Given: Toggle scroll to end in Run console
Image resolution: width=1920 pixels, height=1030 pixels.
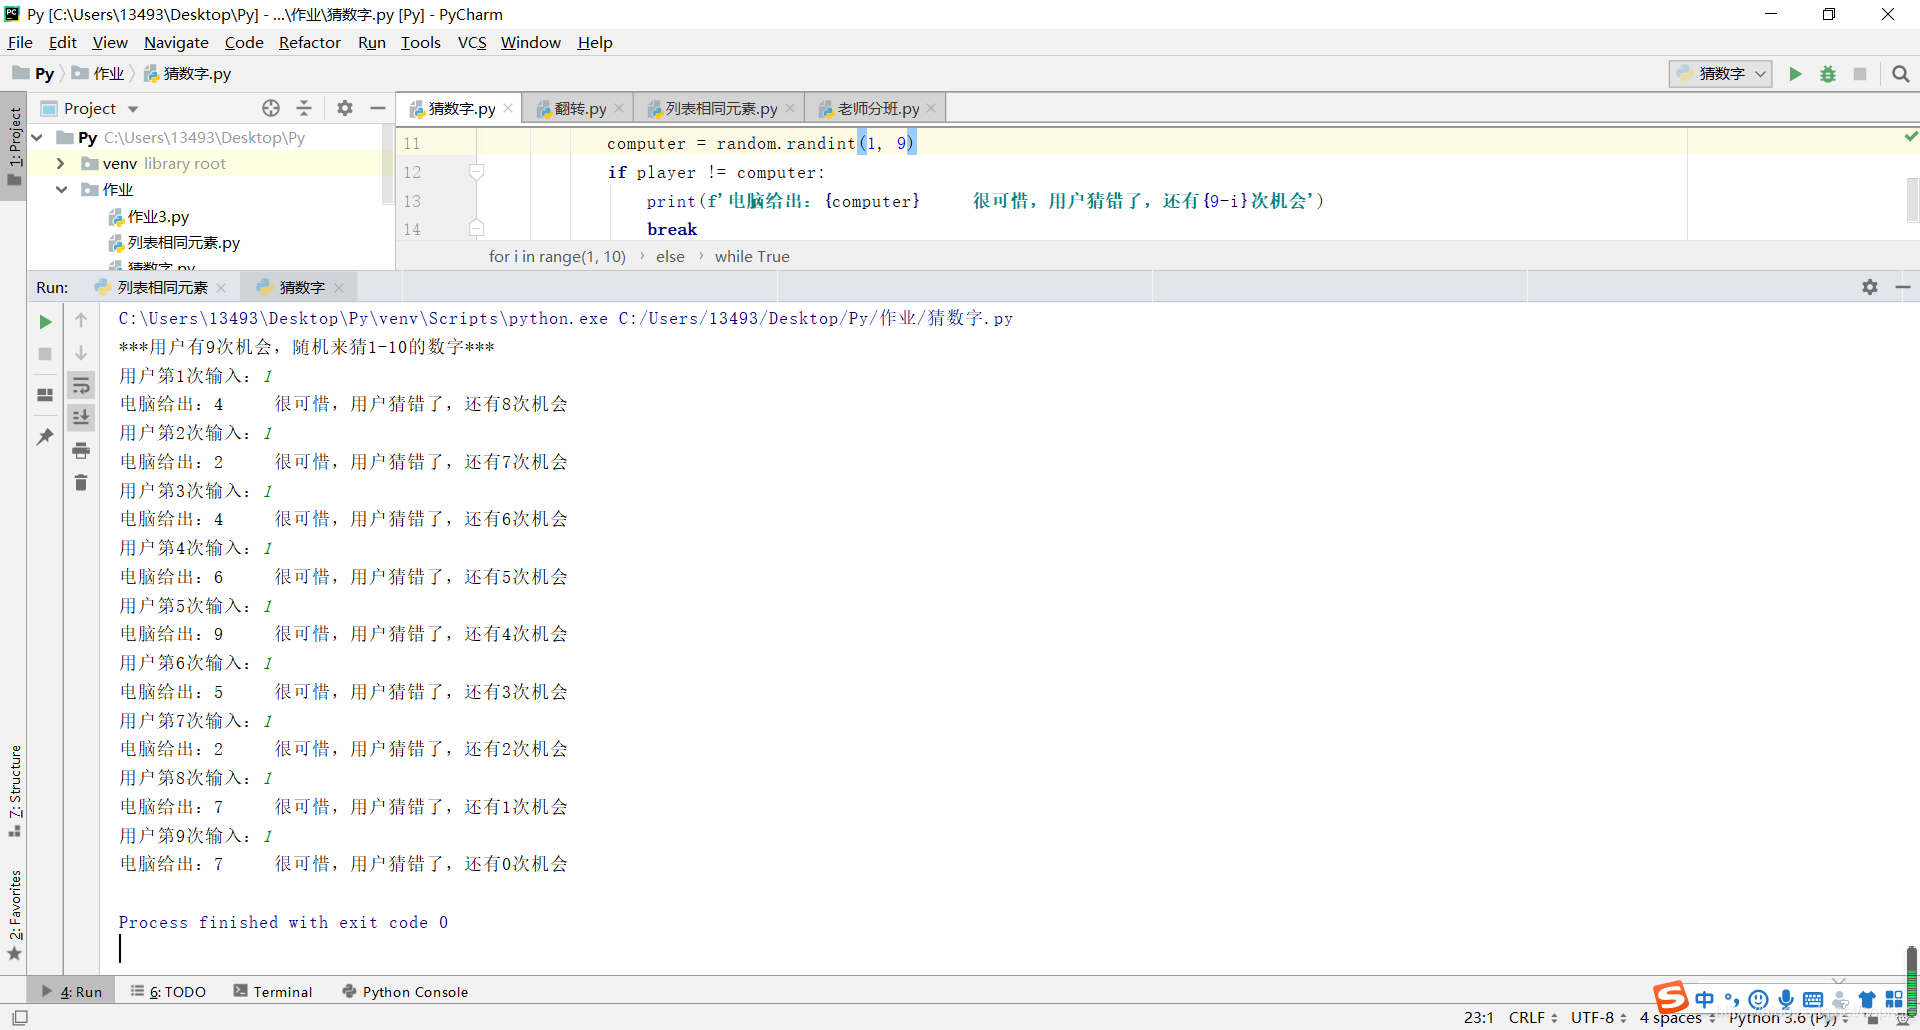Looking at the screenshot, I should click(81, 418).
